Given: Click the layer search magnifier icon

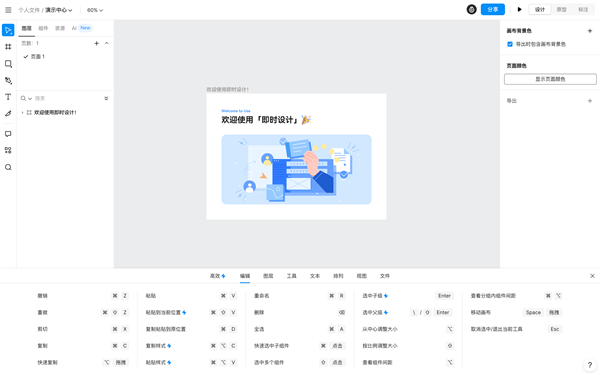Looking at the screenshot, I should (x=23, y=98).
